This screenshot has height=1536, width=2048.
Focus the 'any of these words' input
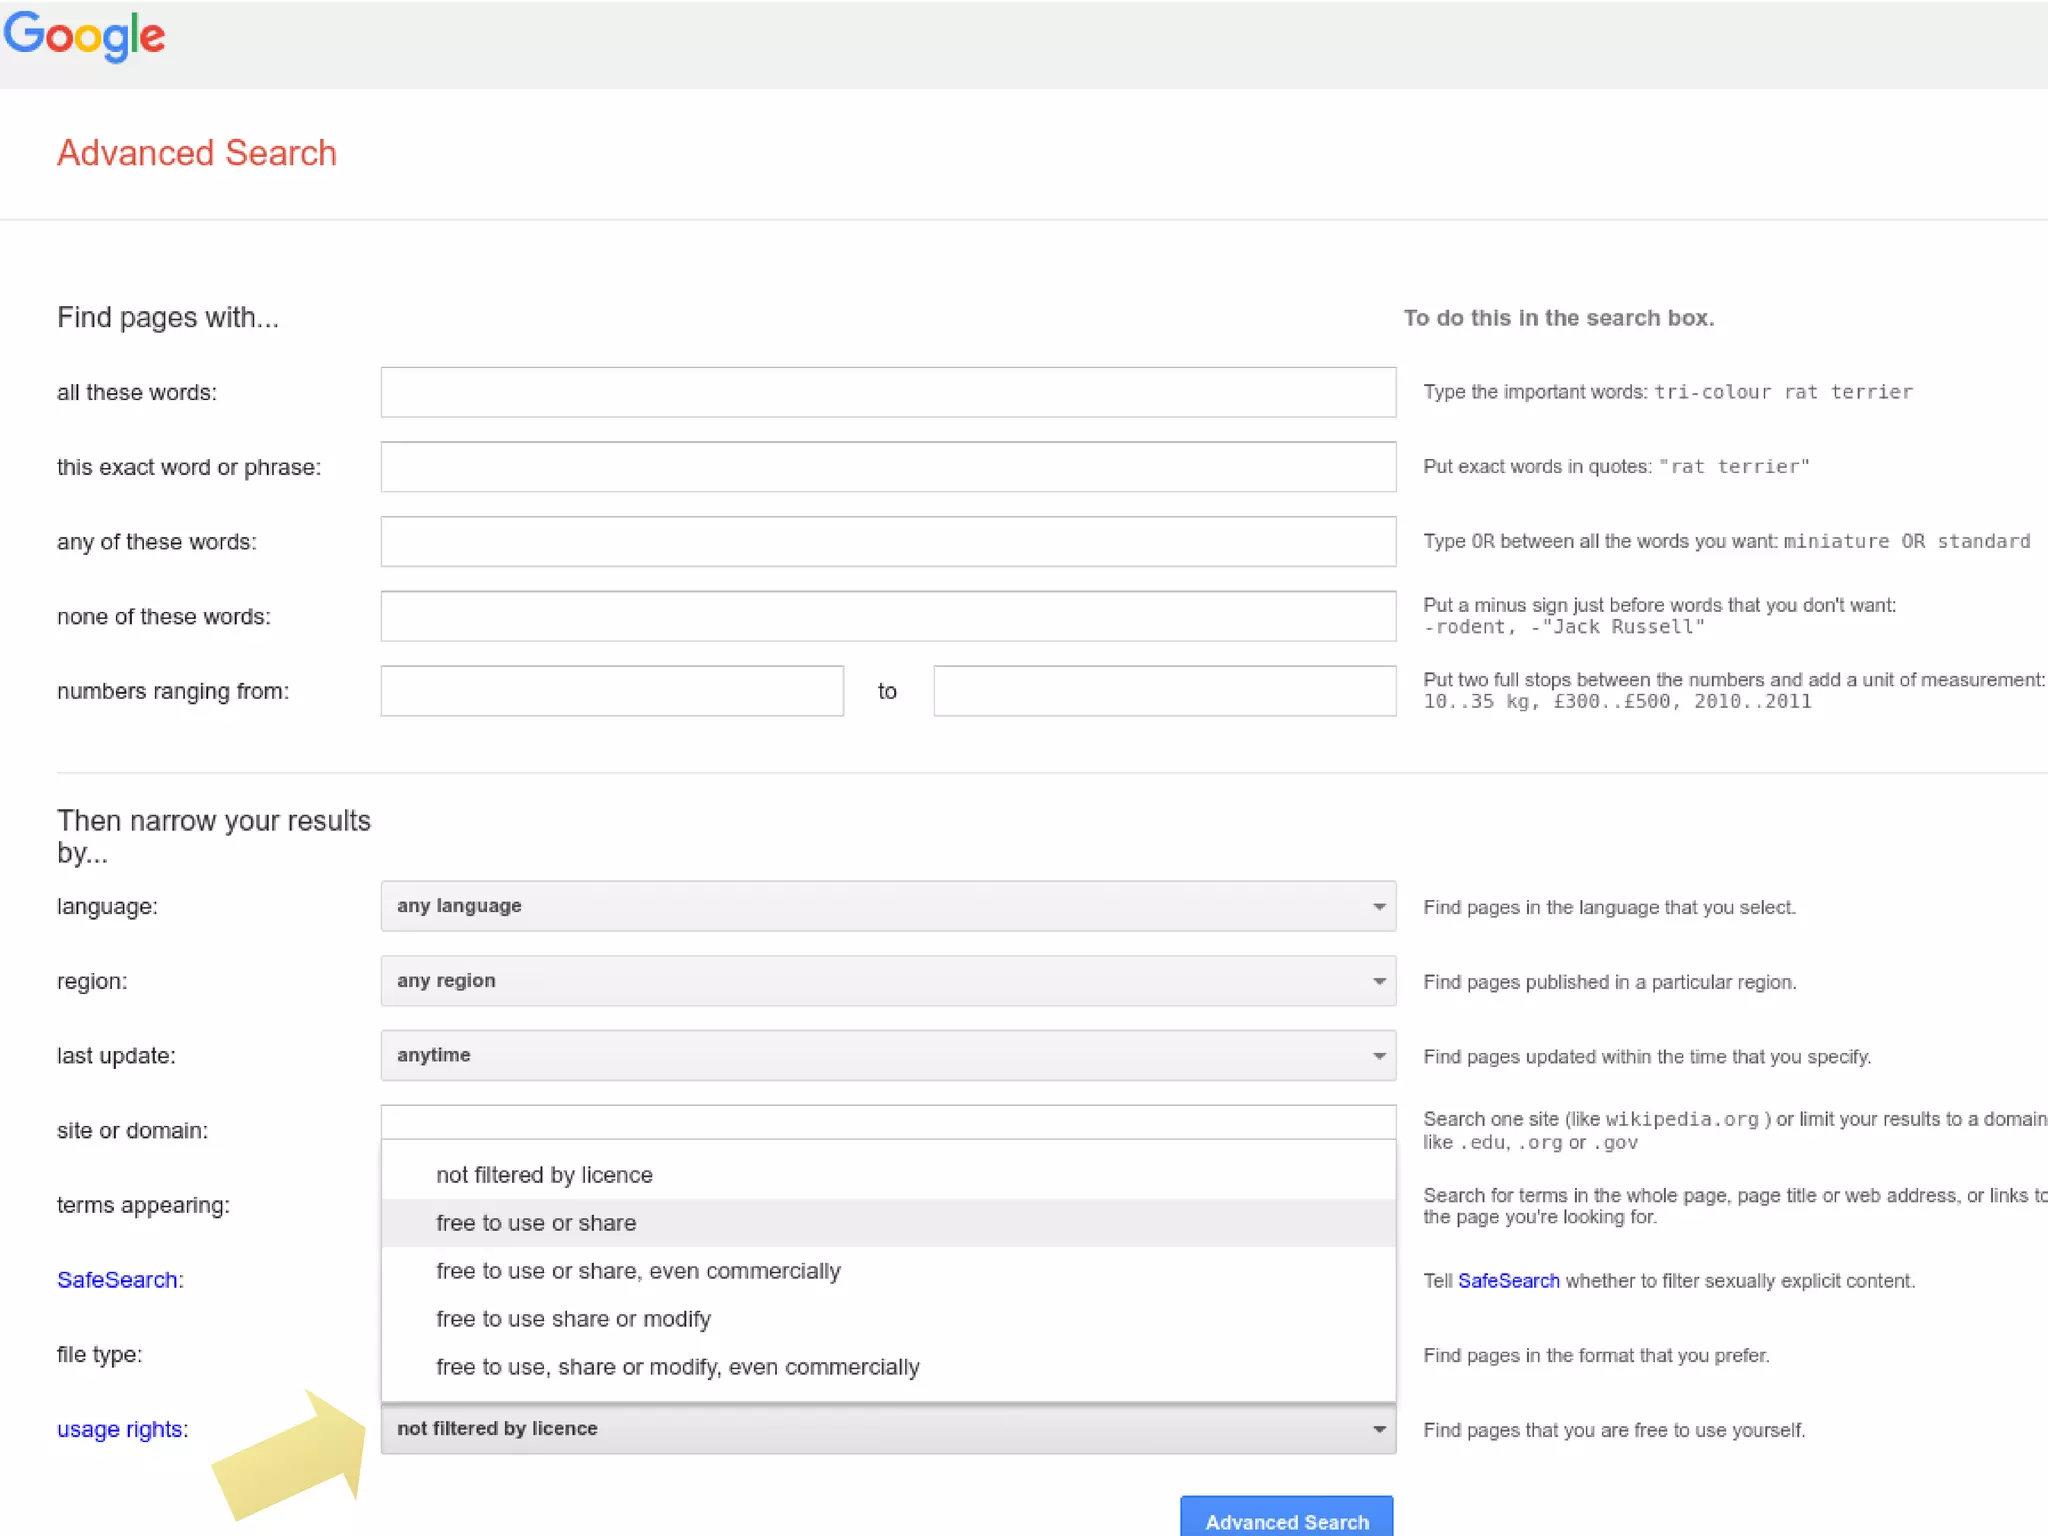click(887, 542)
